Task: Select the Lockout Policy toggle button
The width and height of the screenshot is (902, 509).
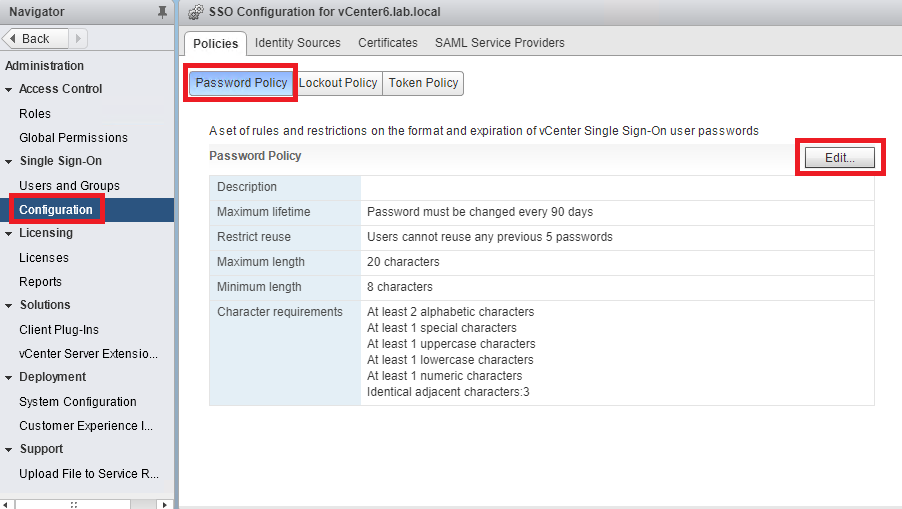Action: 338,83
